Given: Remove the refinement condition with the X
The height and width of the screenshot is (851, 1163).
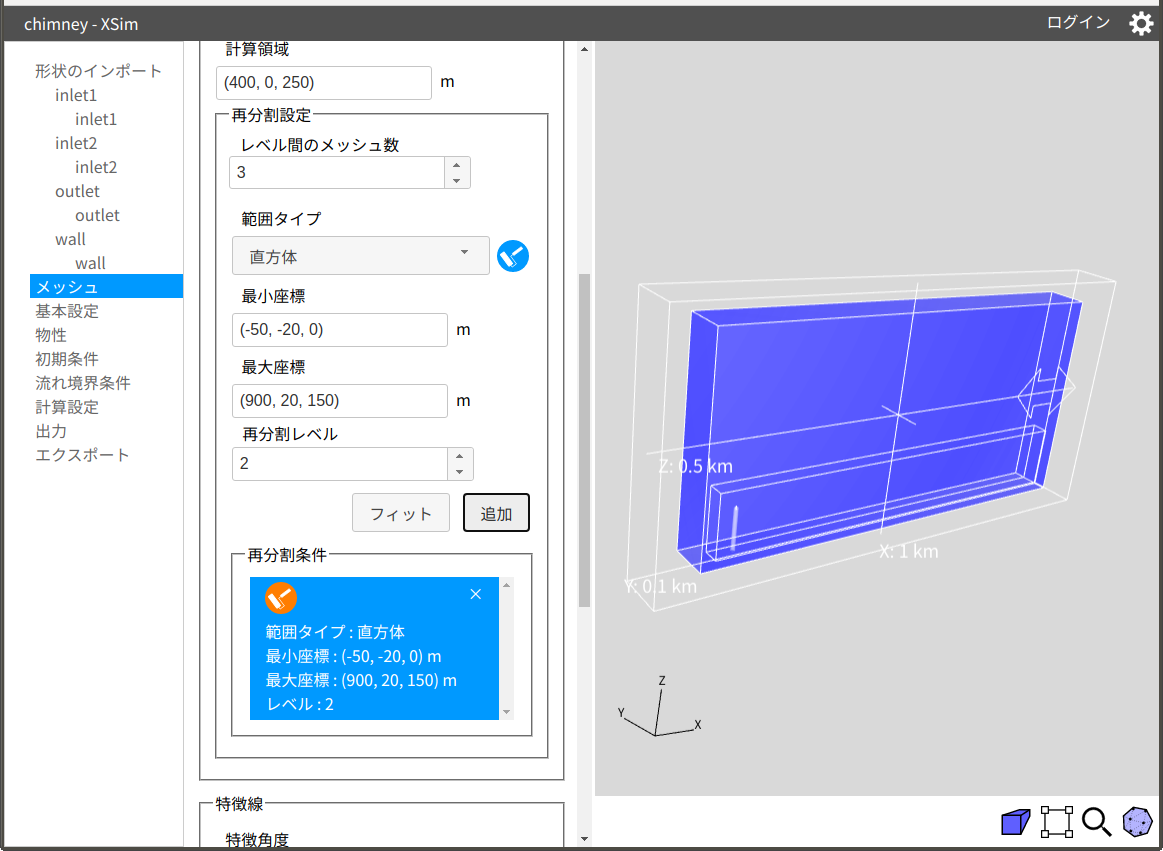Looking at the screenshot, I should click(x=476, y=594).
